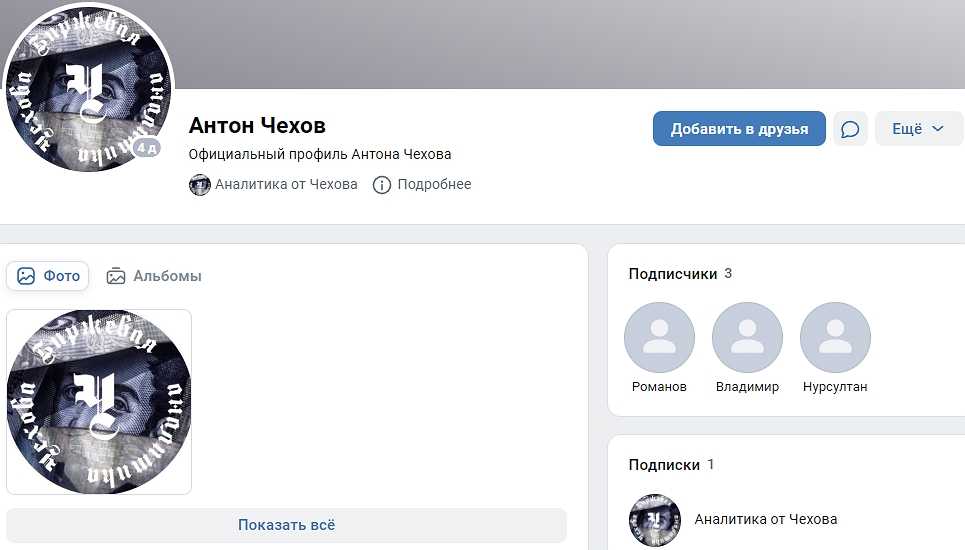Click the Показать всё button
This screenshot has width=965, height=550.
pos(286,525)
